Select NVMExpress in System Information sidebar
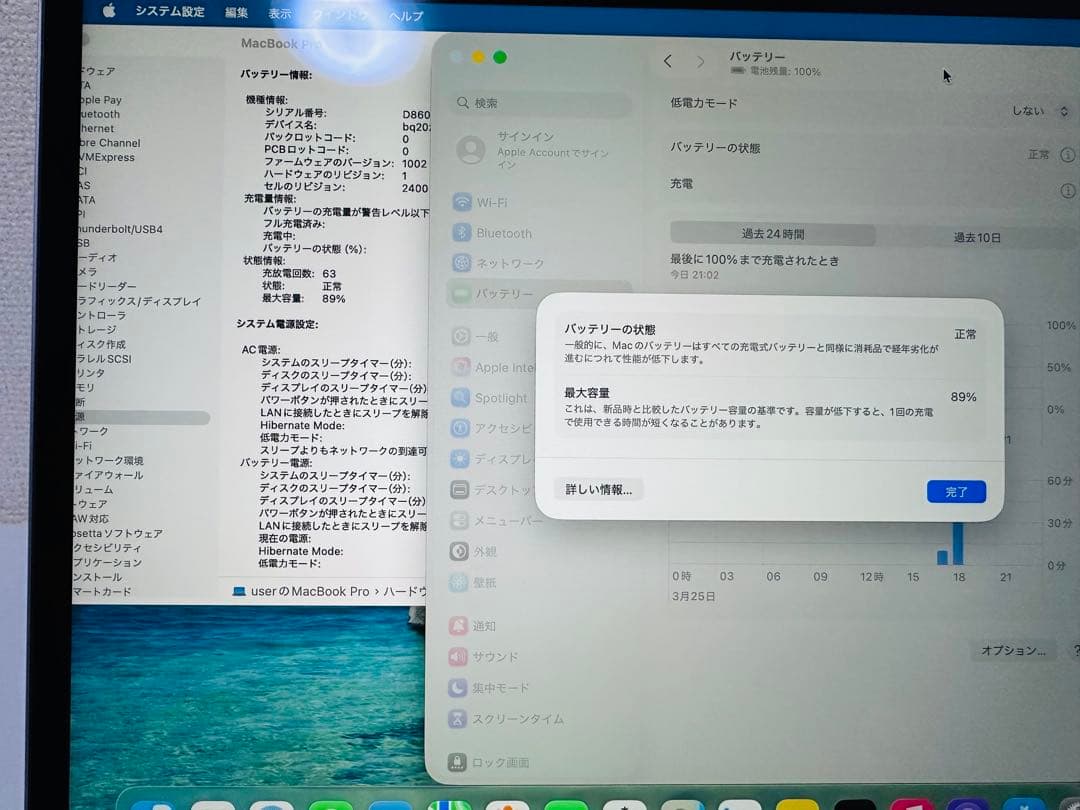 [107, 158]
